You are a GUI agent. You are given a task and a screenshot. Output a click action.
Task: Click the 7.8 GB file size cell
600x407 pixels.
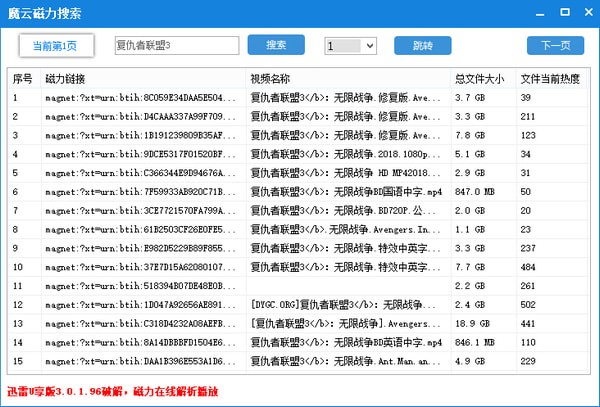point(470,135)
